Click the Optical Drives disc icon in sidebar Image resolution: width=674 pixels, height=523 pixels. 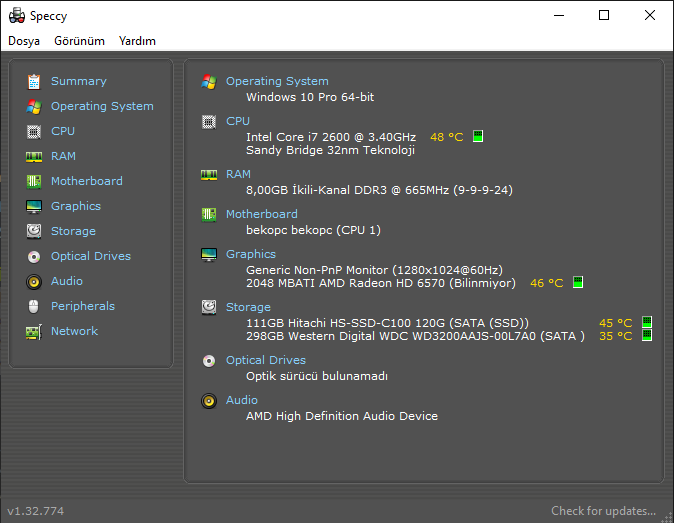pos(34,256)
